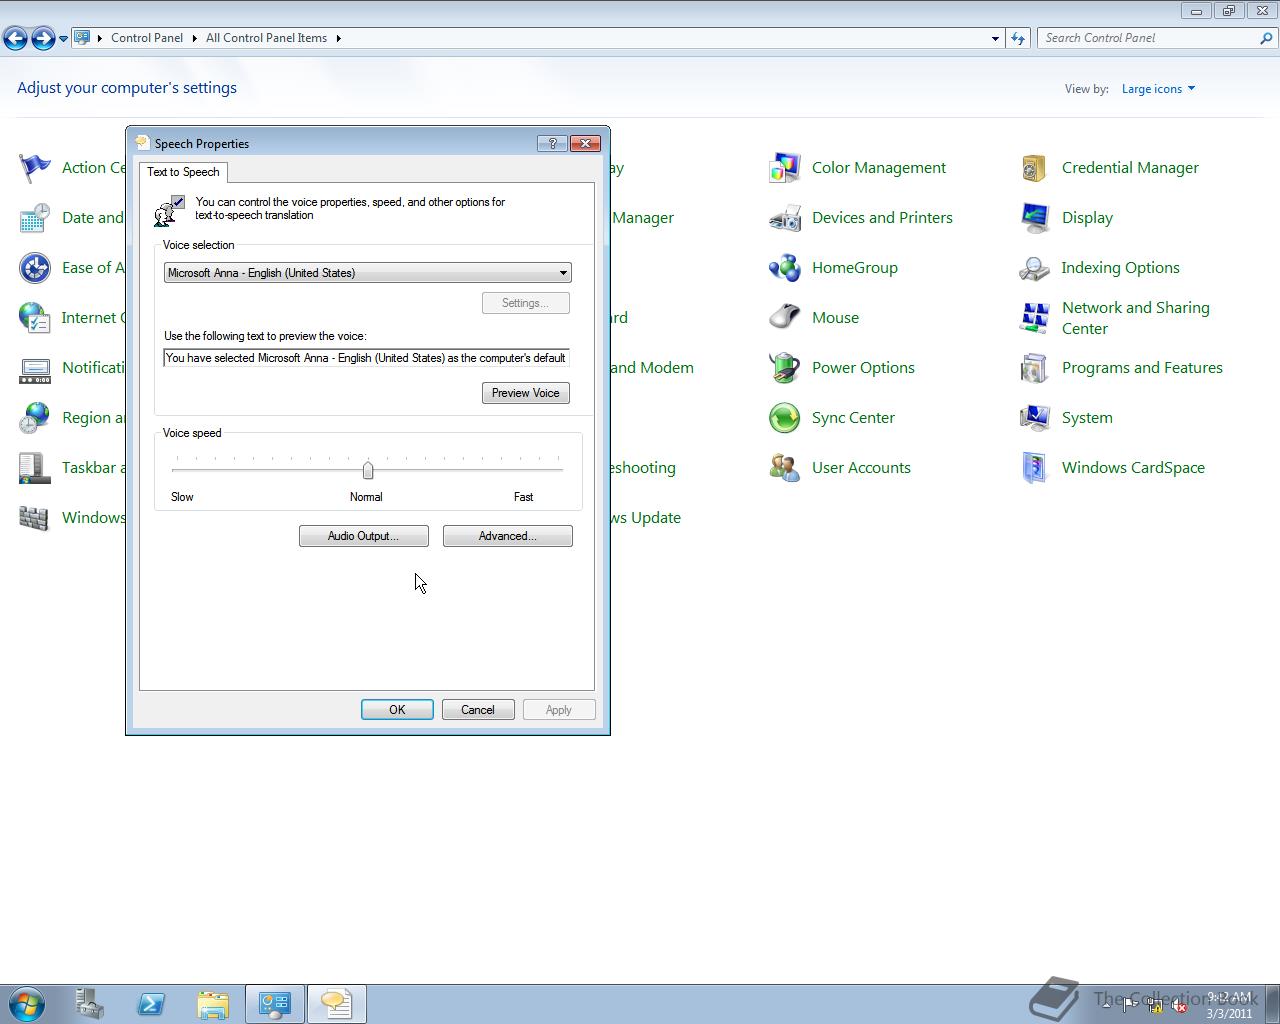Open Advanced speech settings
The image size is (1280, 1024).
(508, 536)
